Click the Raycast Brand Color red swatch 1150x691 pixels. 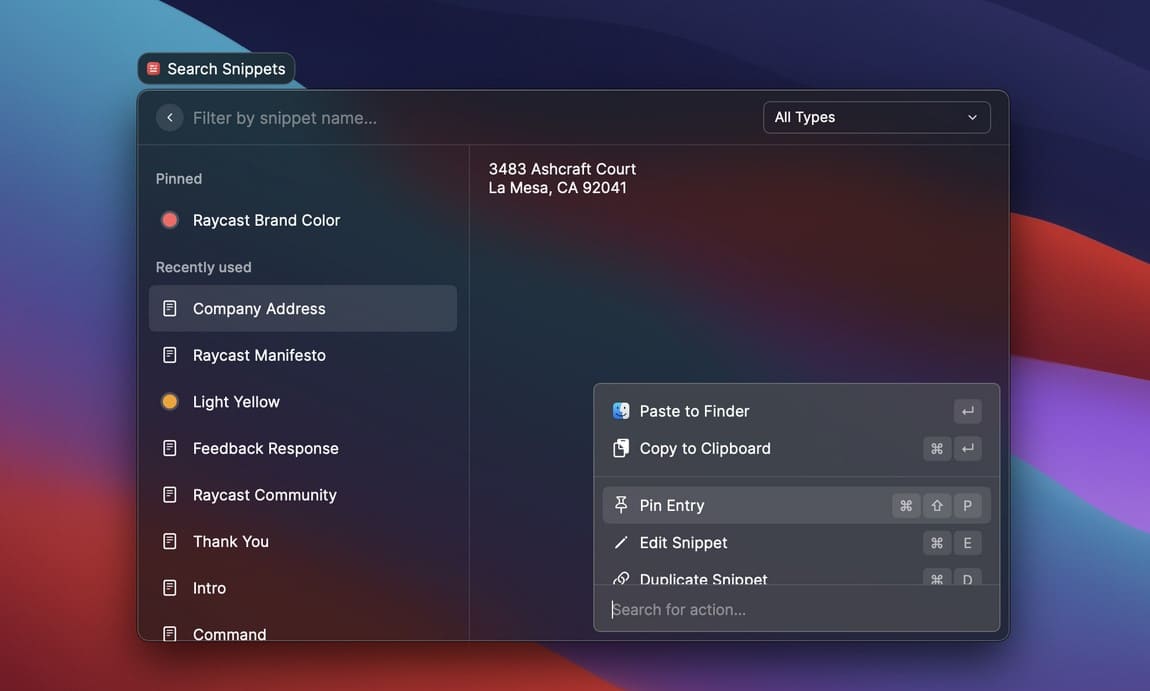tap(170, 220)
